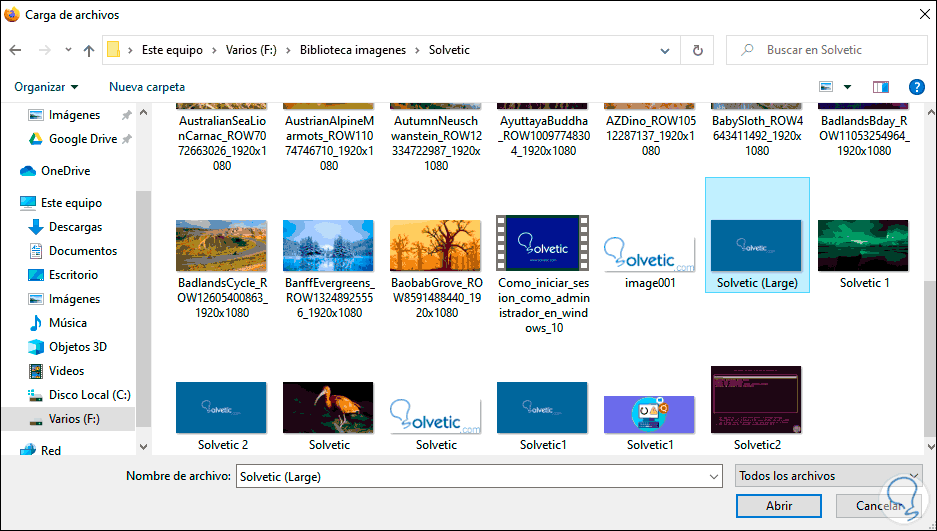Select the Solvetic ibis bird thumbnail
The image size is (937, 531).
329,407
